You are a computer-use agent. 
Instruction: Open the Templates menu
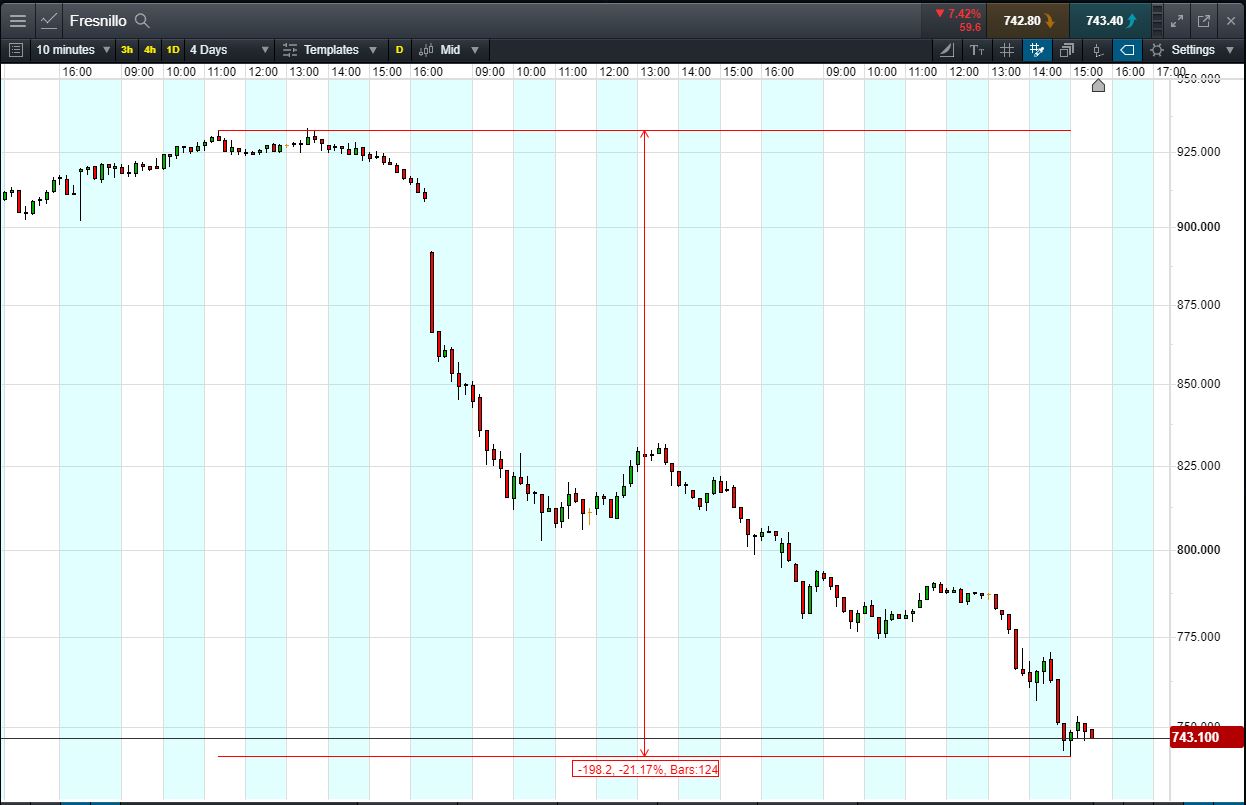pyautogui.click(x=329, y=49)
